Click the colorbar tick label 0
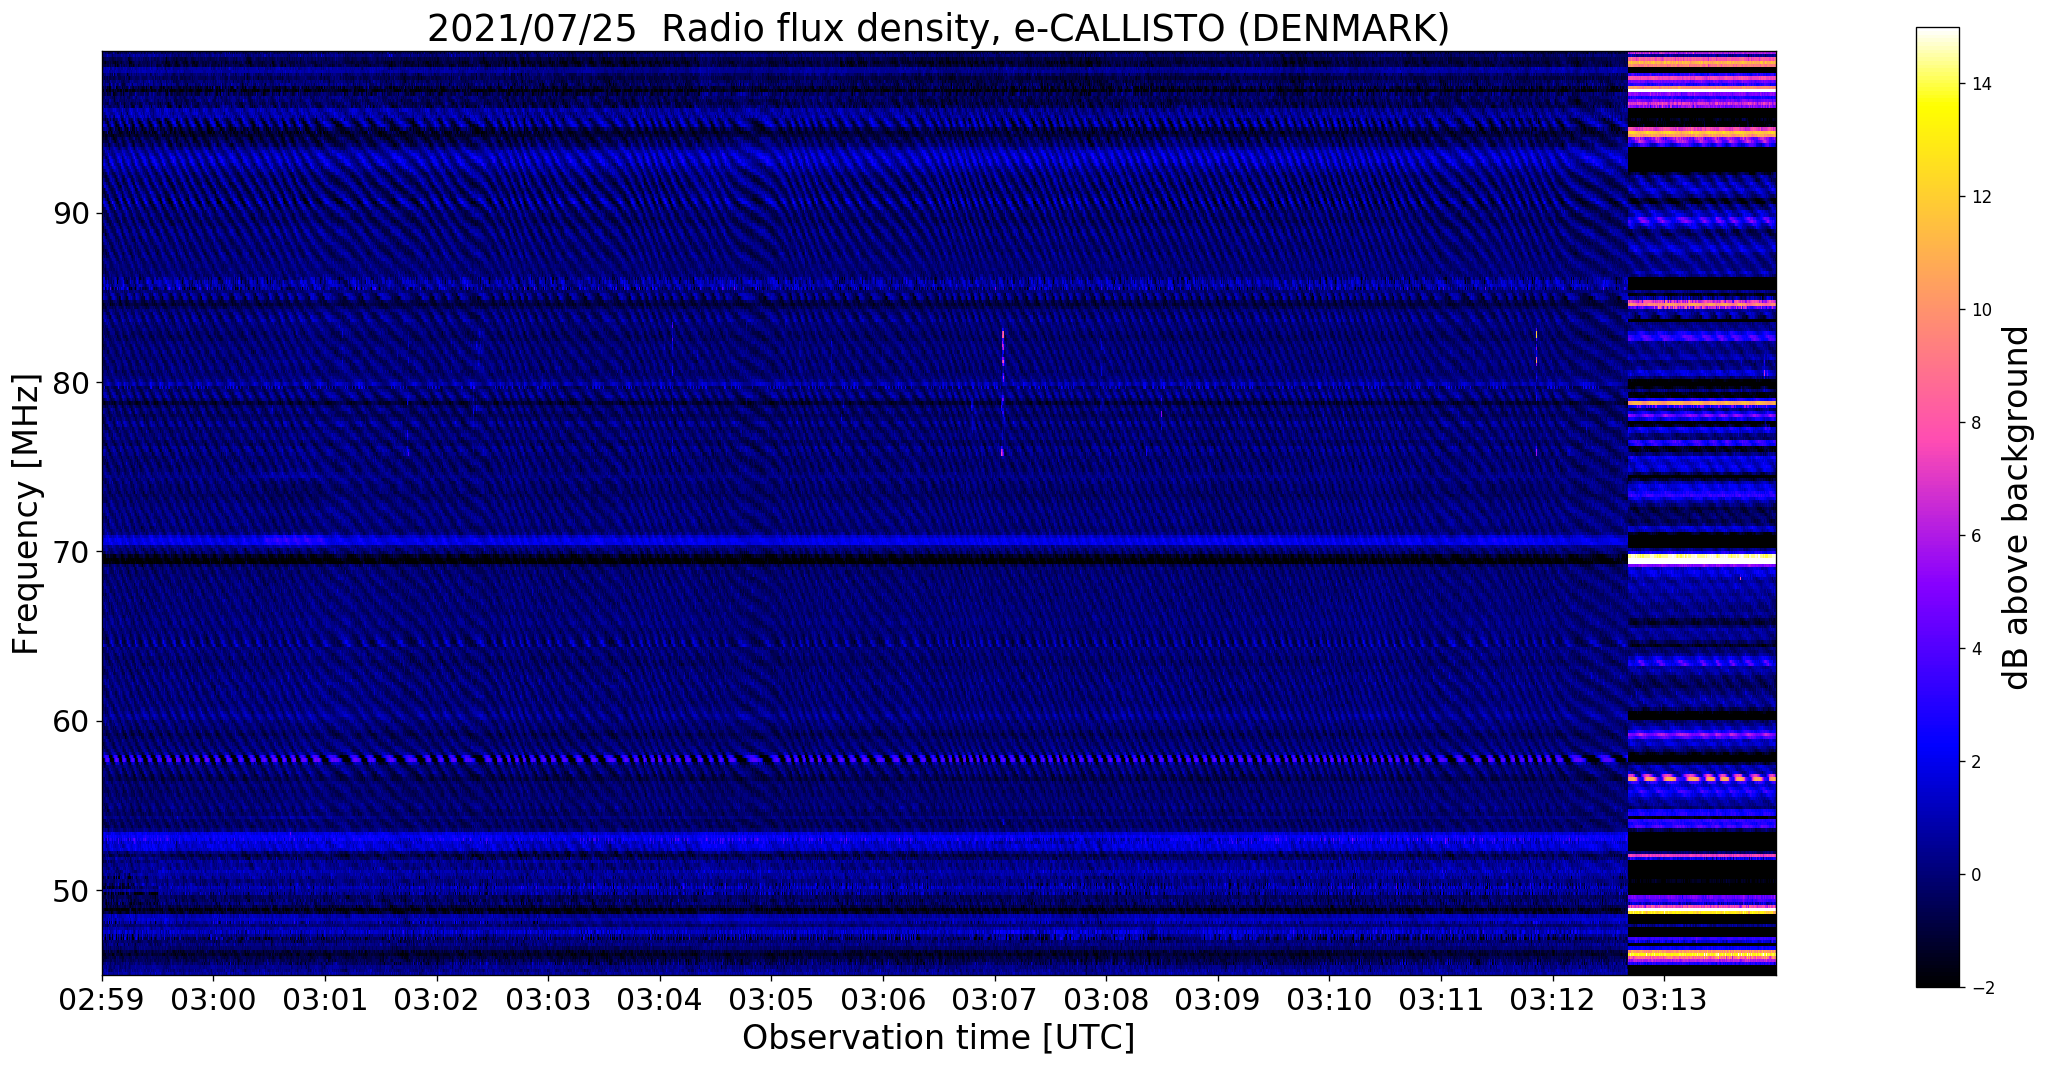Image resolution: width=2047 pixels, height=1067 pixels. tap(1975, 875)
